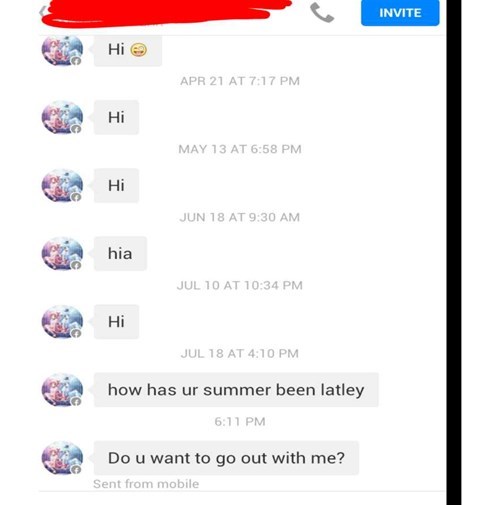Click the JUL 18 AT 4:10 PM timestamp
The image size is (500, 505).
click(240, 353)
